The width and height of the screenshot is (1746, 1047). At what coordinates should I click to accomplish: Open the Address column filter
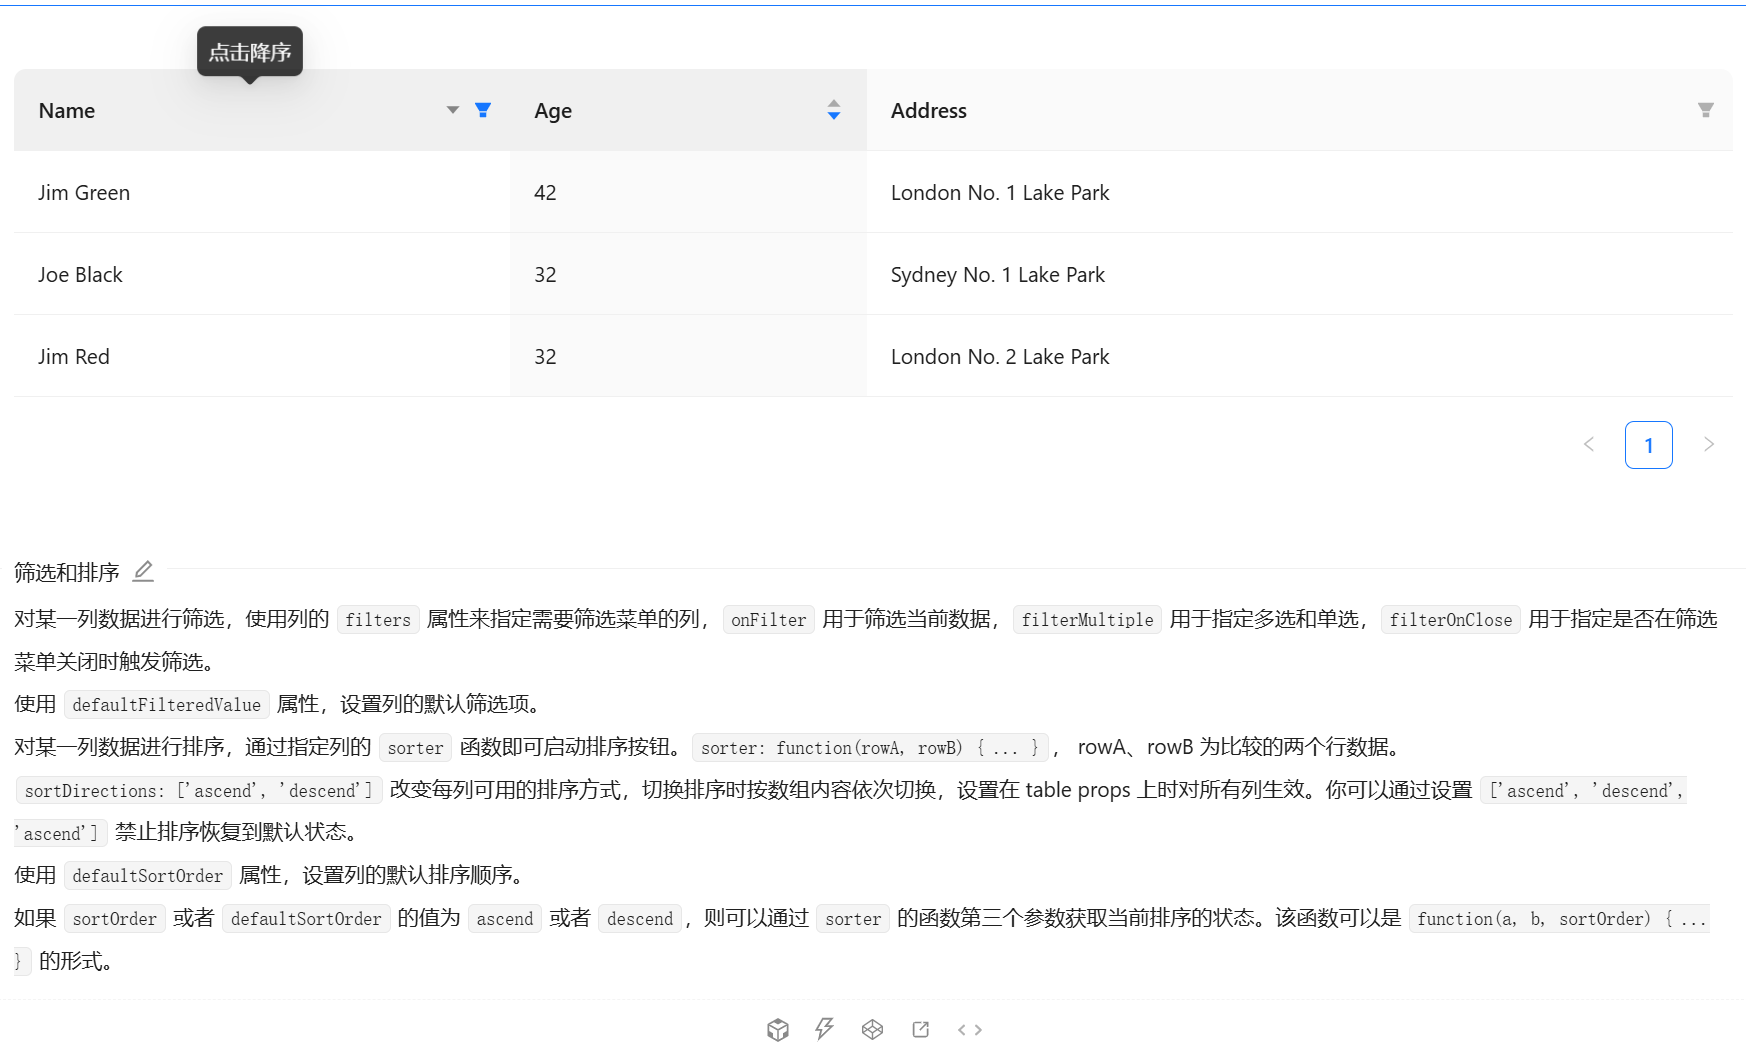(x=1706, y=110)
